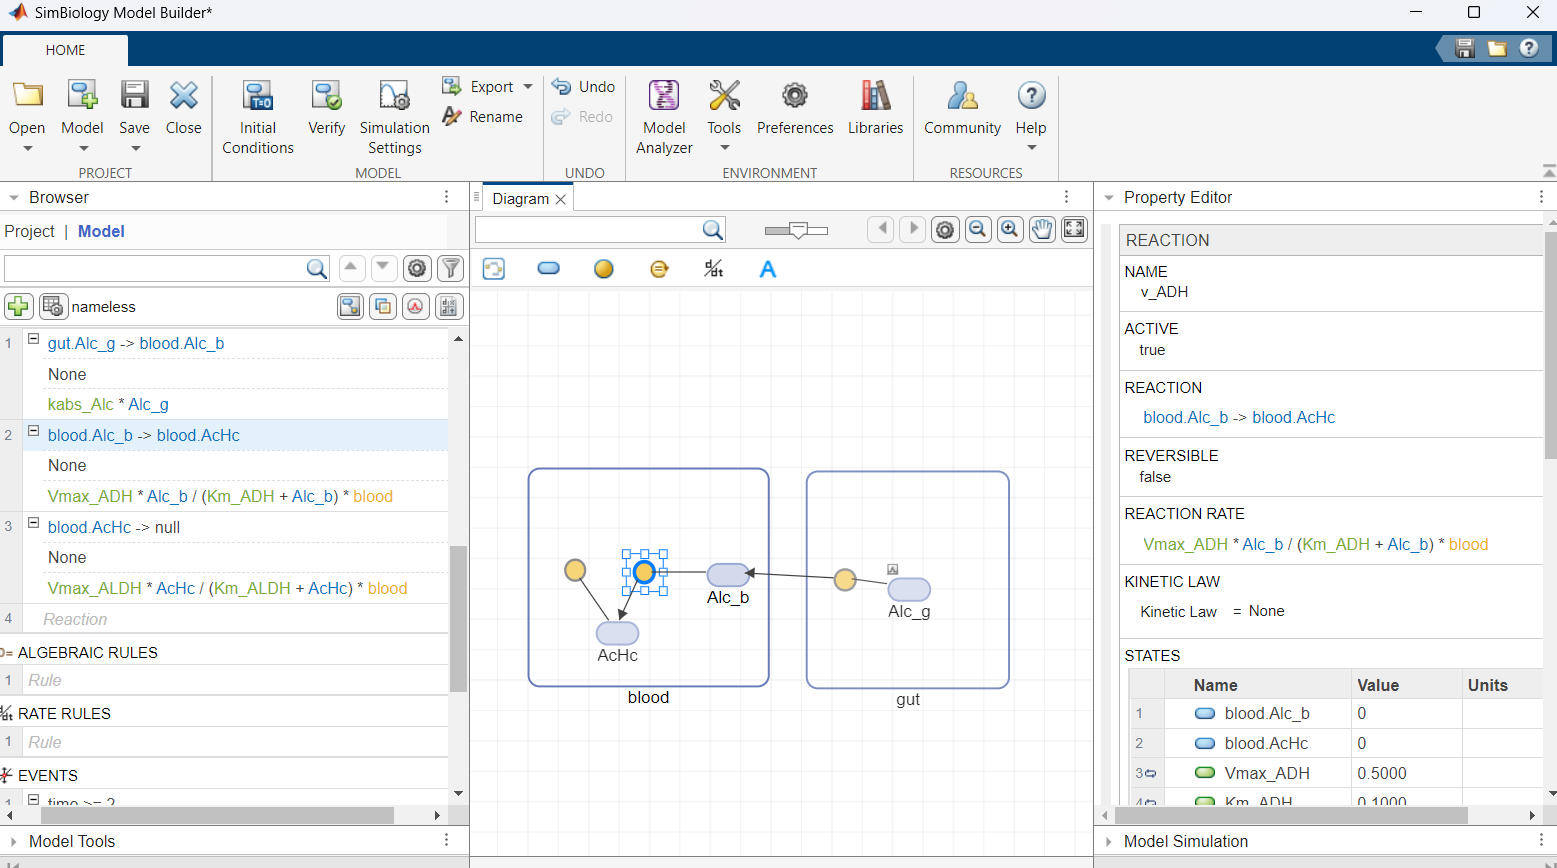Switch Browser to Project view
This screenshot has width=1557, height=868.
click(29, 231)
